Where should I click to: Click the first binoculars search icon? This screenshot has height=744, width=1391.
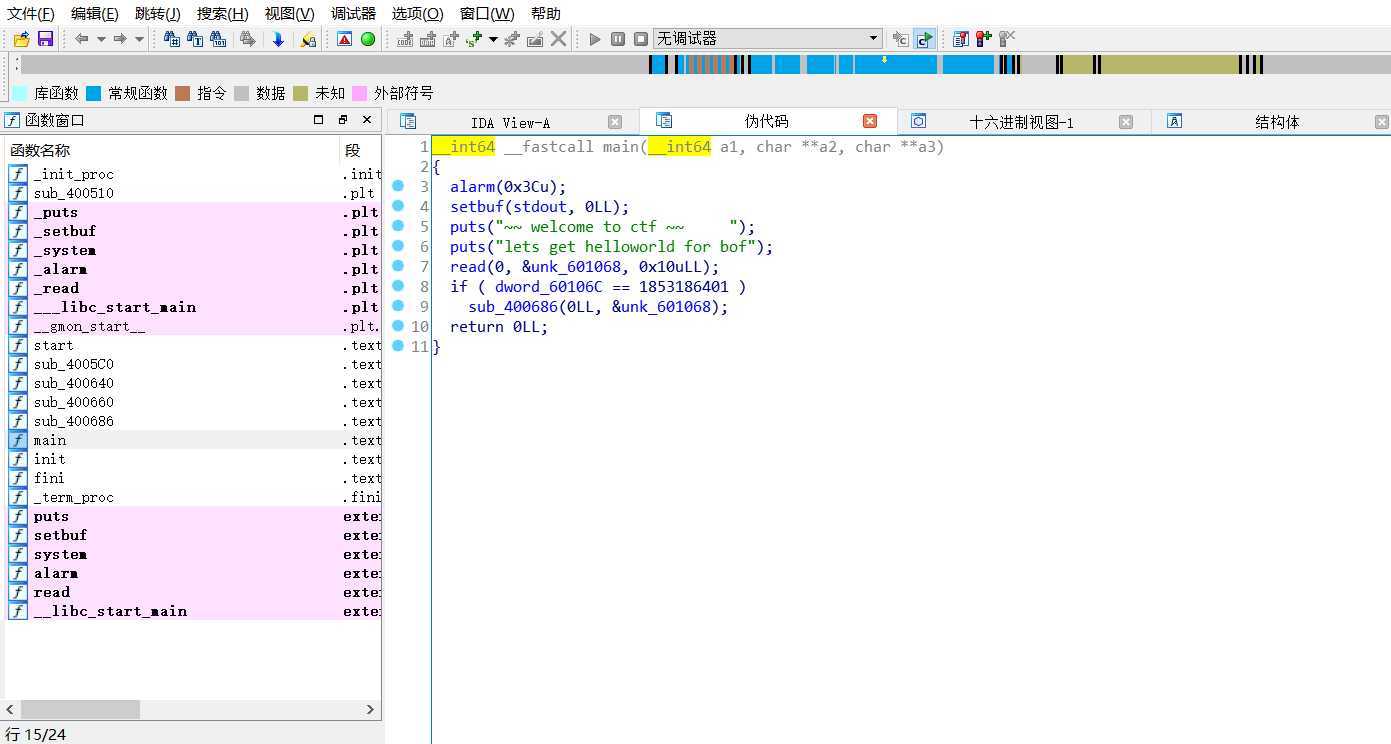[x=172, y=39]
